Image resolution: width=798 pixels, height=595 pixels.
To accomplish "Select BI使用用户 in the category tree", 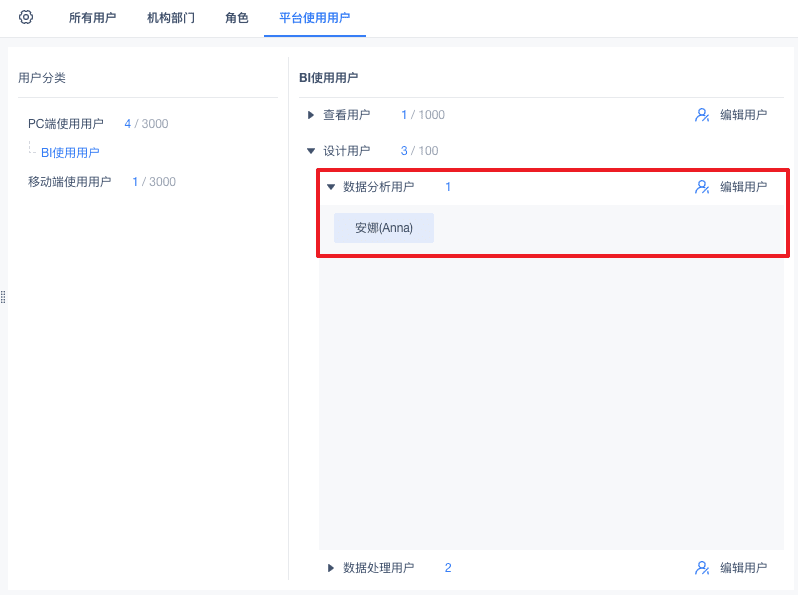I will [70, 153].
